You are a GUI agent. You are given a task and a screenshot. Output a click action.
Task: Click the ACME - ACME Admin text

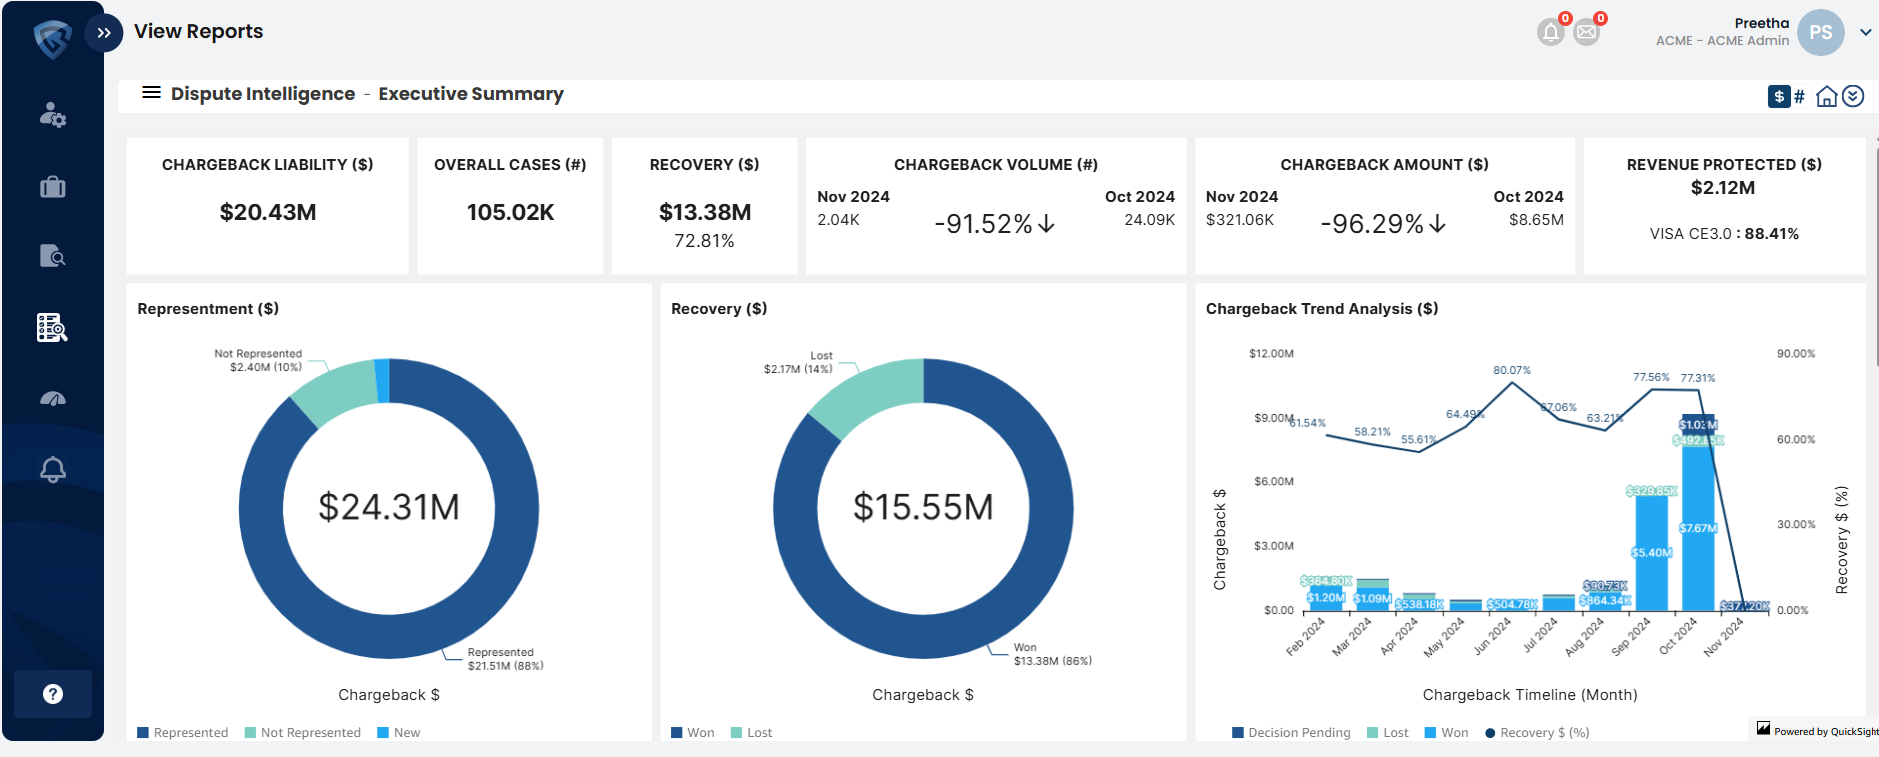(1722, 41)
